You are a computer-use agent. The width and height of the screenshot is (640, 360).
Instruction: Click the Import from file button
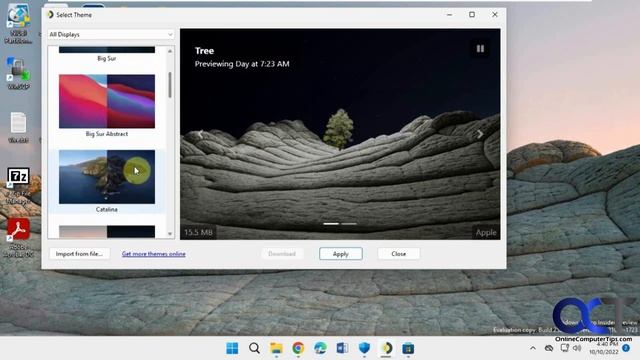pos(79,254)
